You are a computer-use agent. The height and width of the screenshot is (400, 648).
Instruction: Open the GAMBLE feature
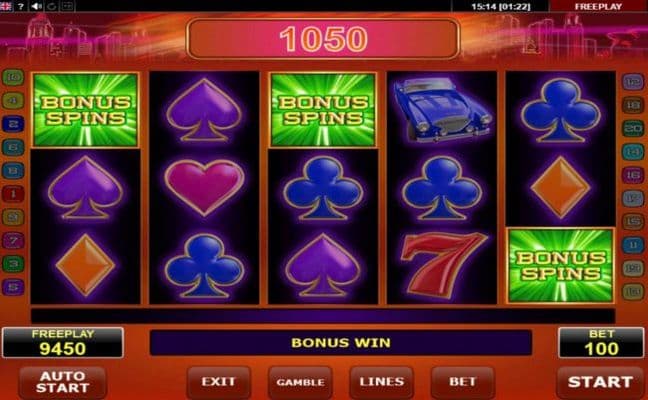pyautogui.click(x=300, y=382)
